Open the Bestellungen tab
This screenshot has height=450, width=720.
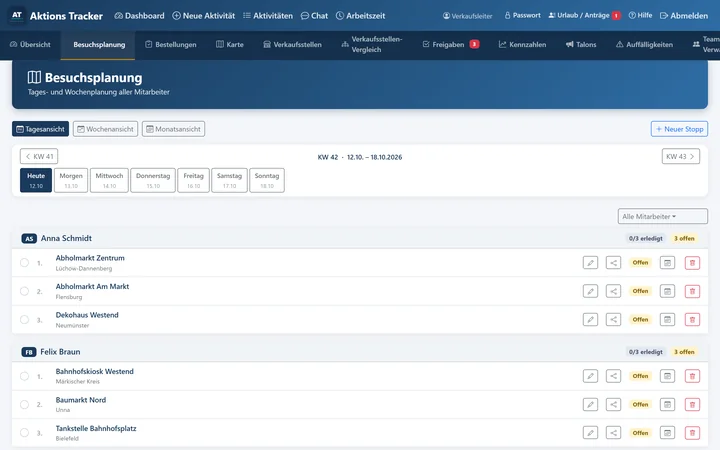pyautogui.click(x=171, y=45)
